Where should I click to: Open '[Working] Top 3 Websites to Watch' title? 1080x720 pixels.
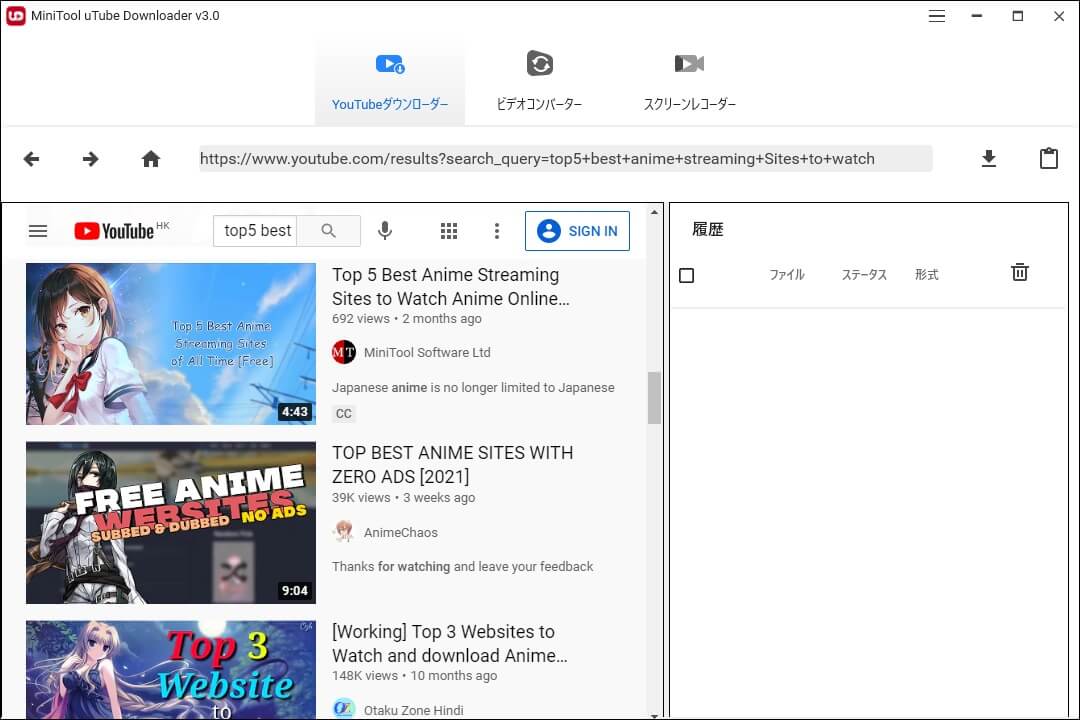[450, 644]
